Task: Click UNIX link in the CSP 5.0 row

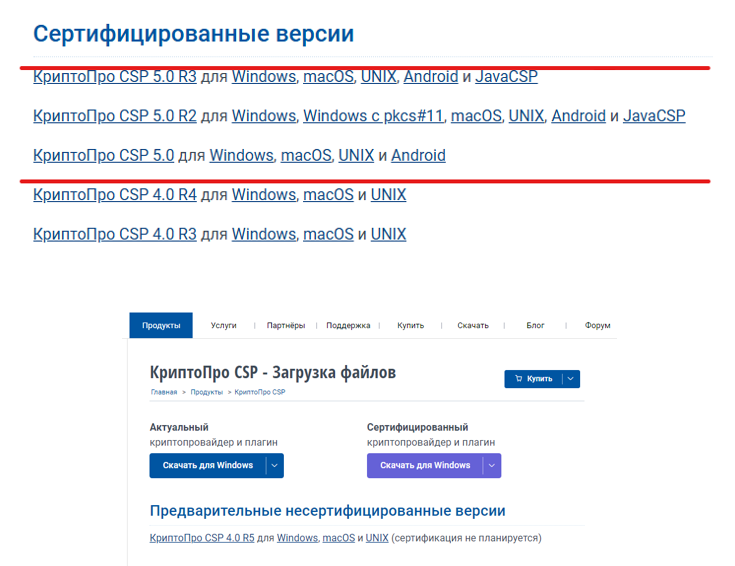Action: tap(356, 155)
